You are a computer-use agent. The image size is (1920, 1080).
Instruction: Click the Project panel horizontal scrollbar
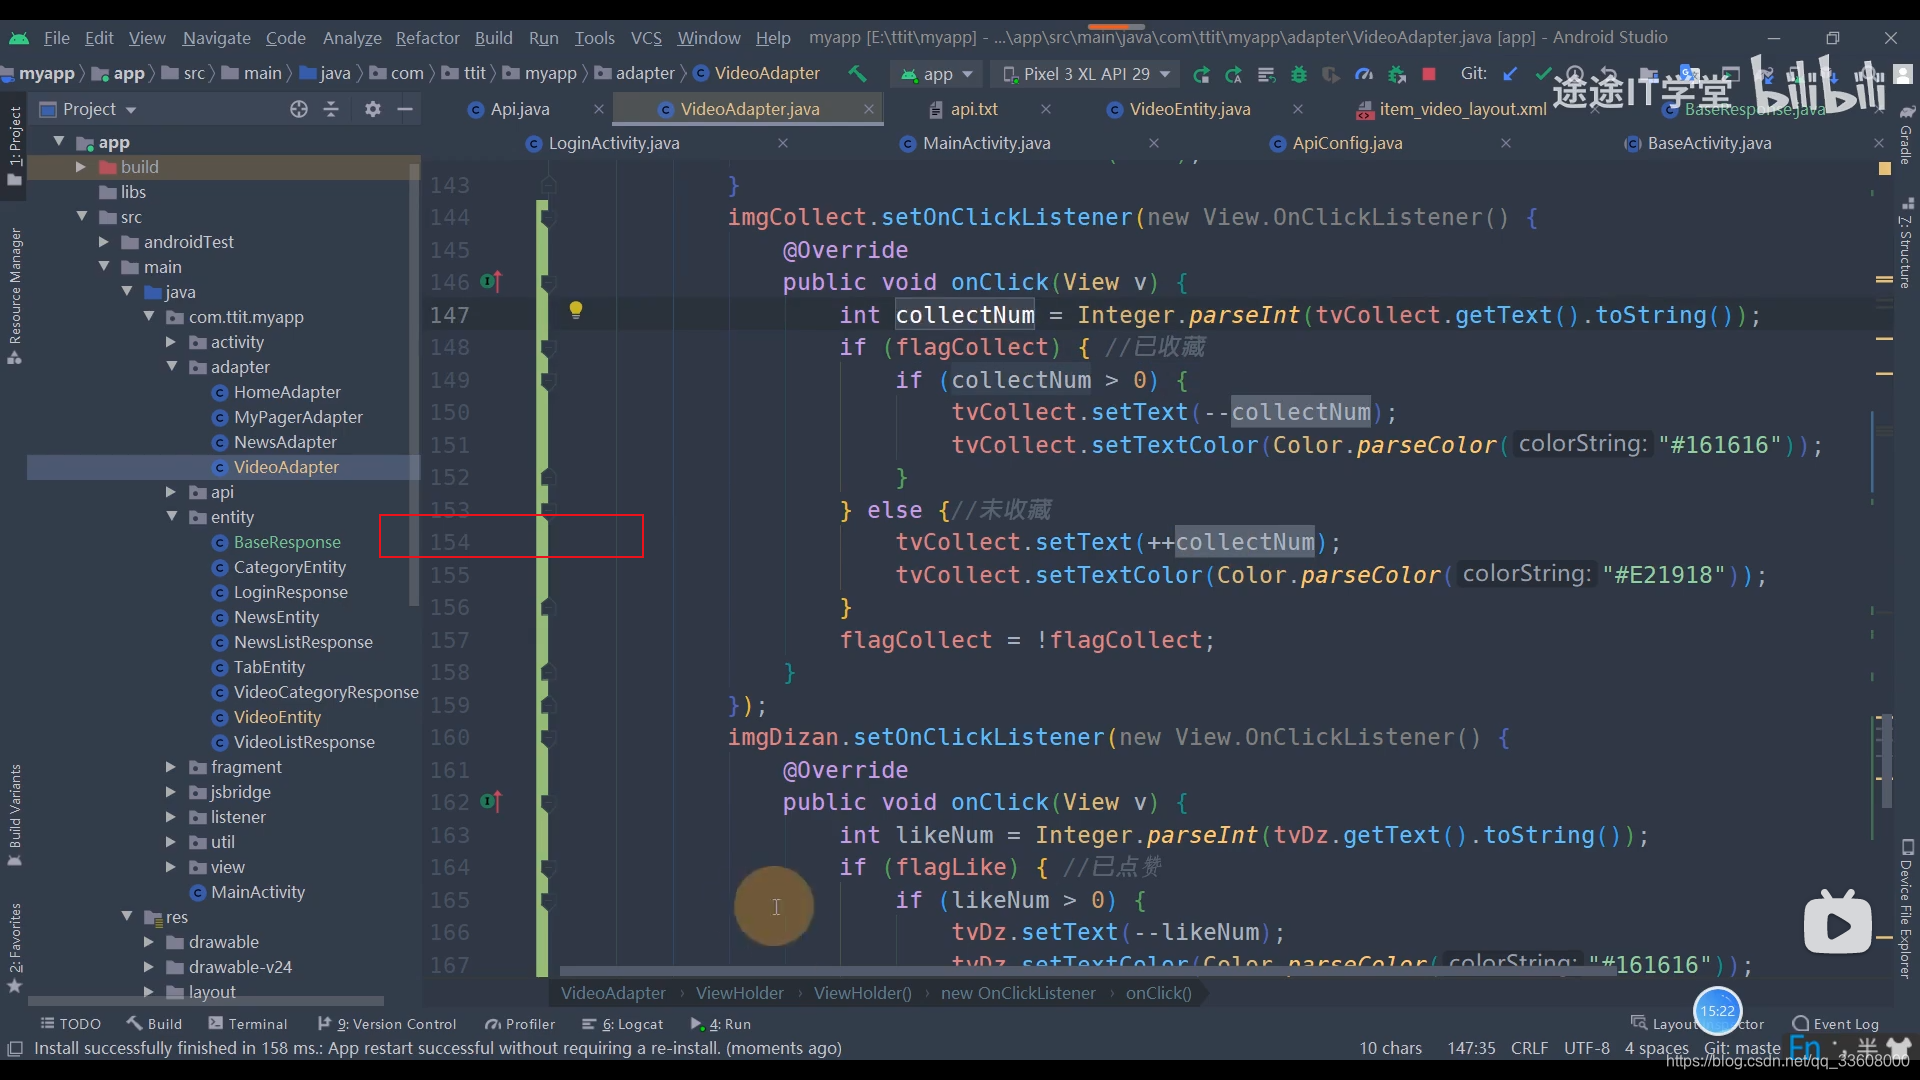click(206, 1000)
